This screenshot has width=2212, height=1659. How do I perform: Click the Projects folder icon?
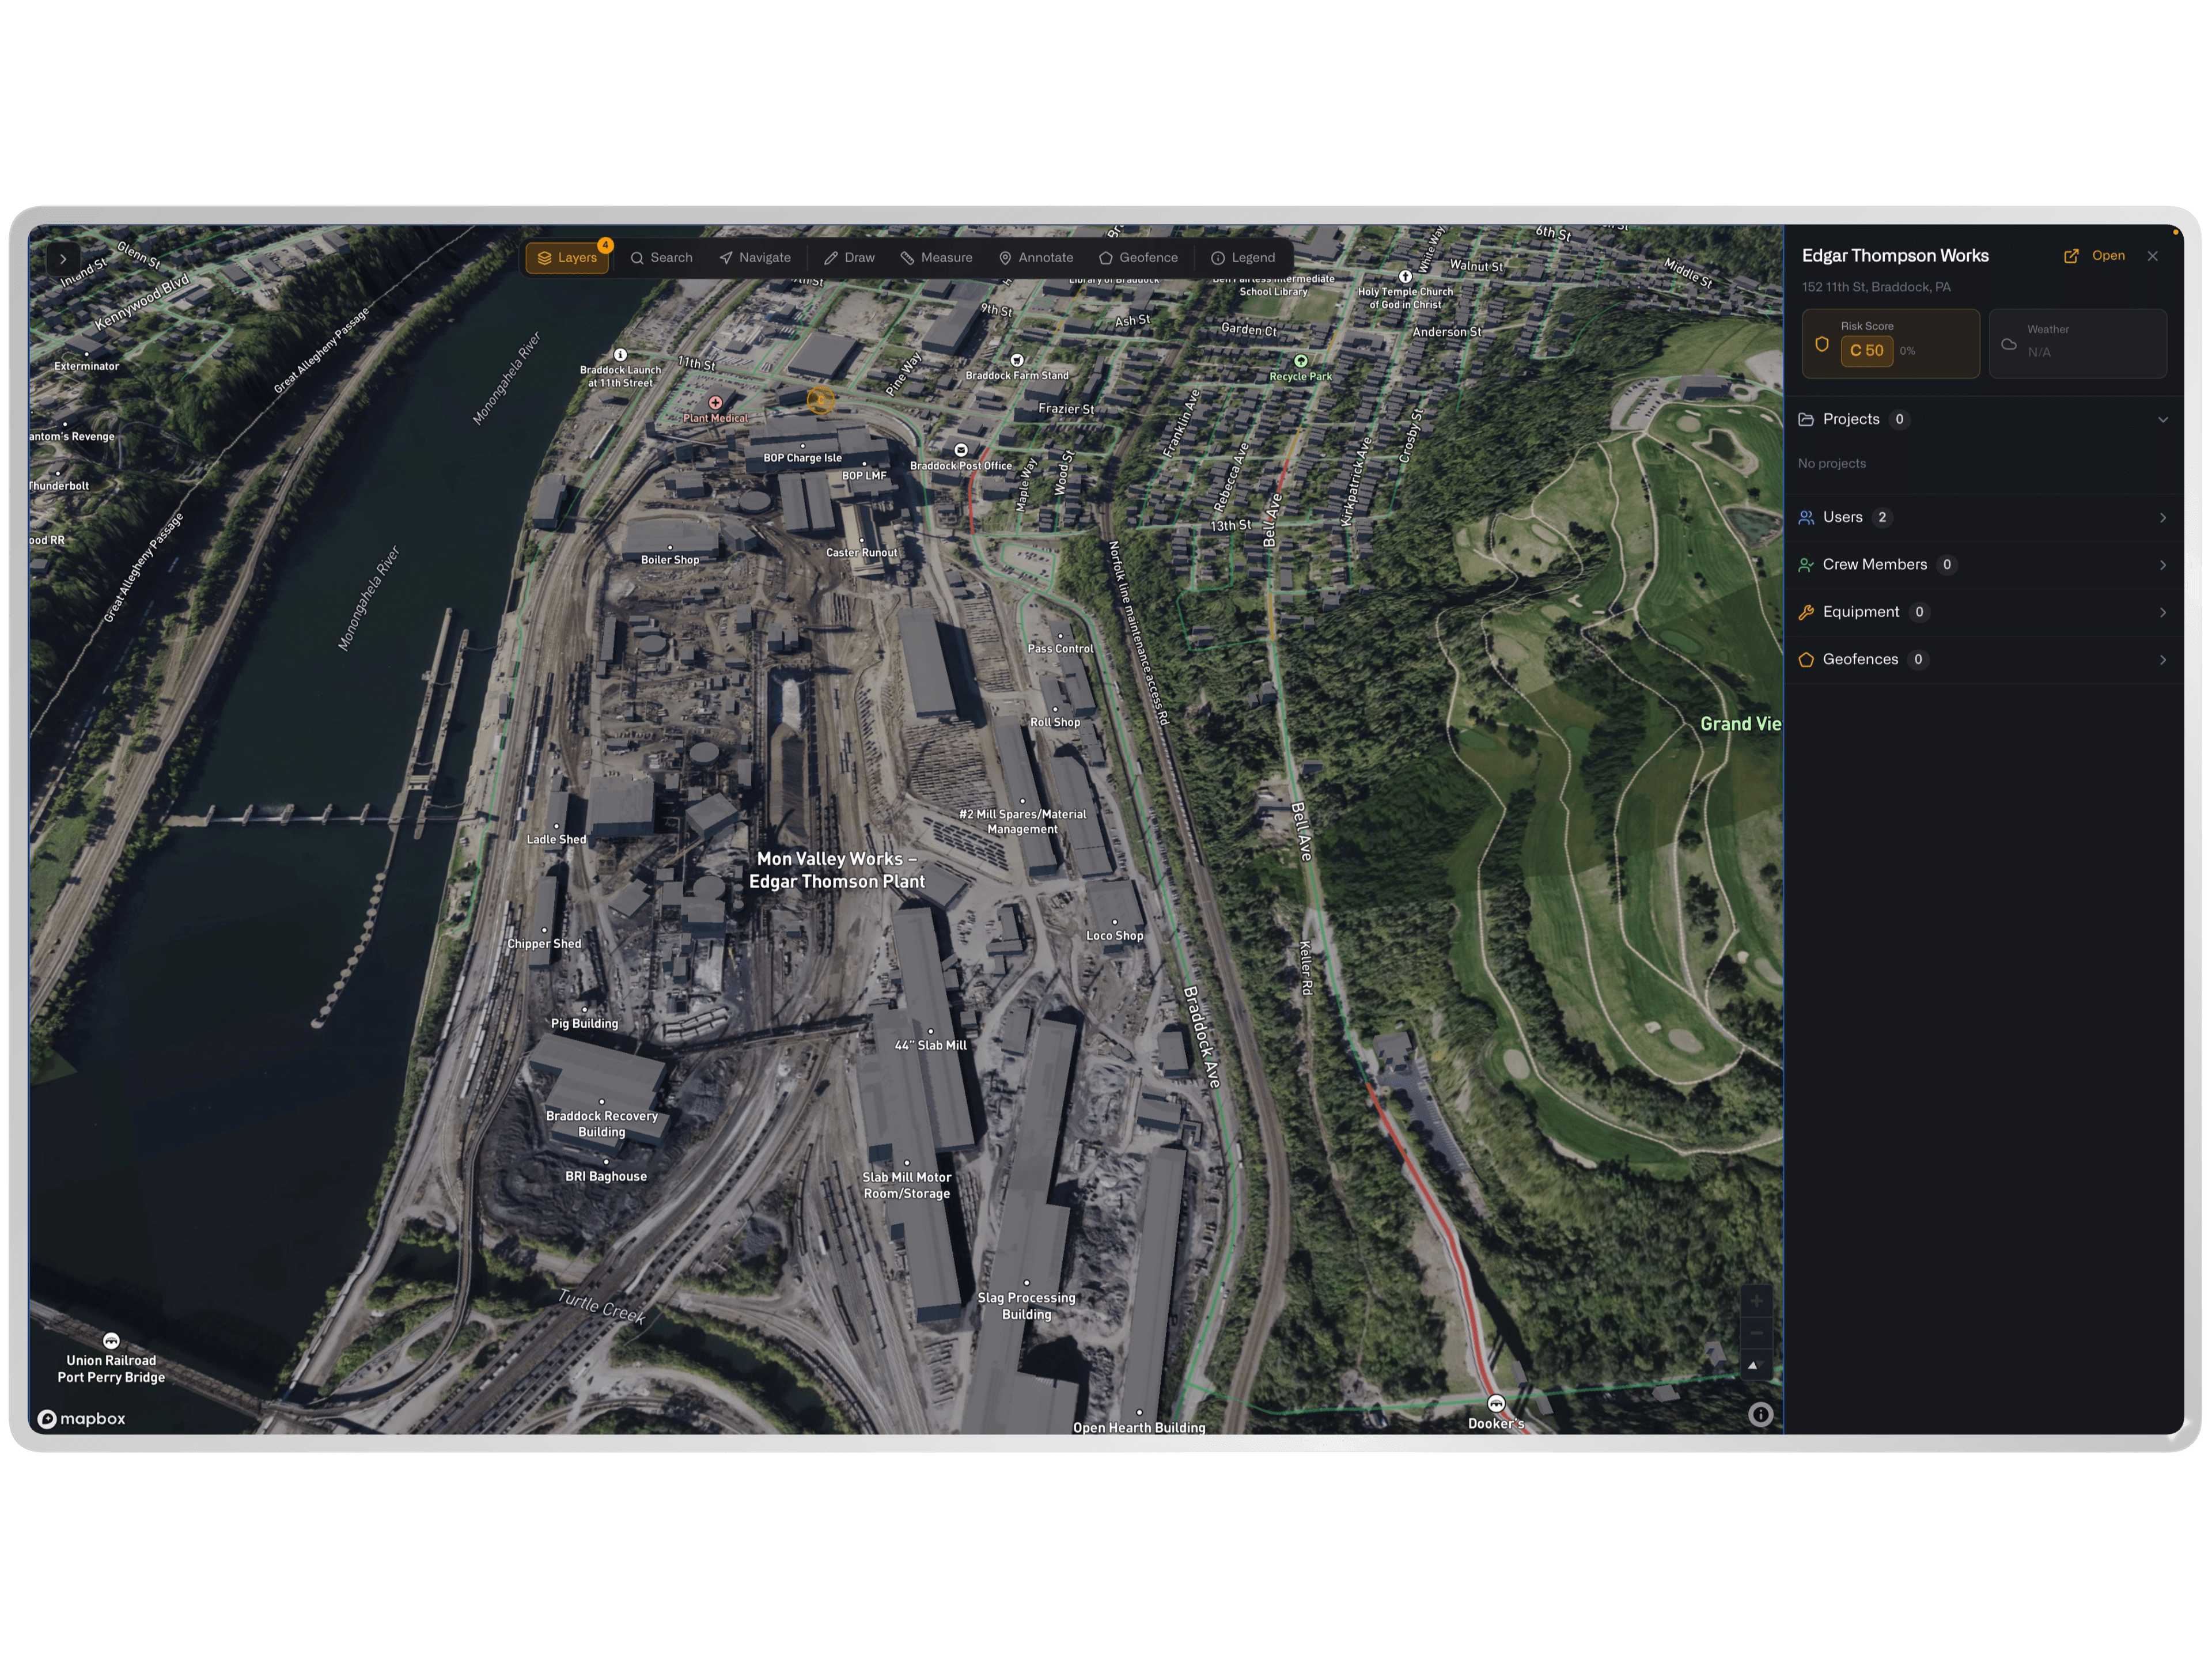[x=1806, y=420]
